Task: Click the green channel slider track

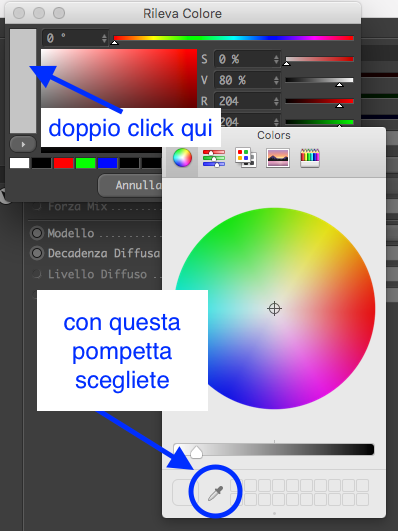Action: pyautogui.click(x=320, y=122)
